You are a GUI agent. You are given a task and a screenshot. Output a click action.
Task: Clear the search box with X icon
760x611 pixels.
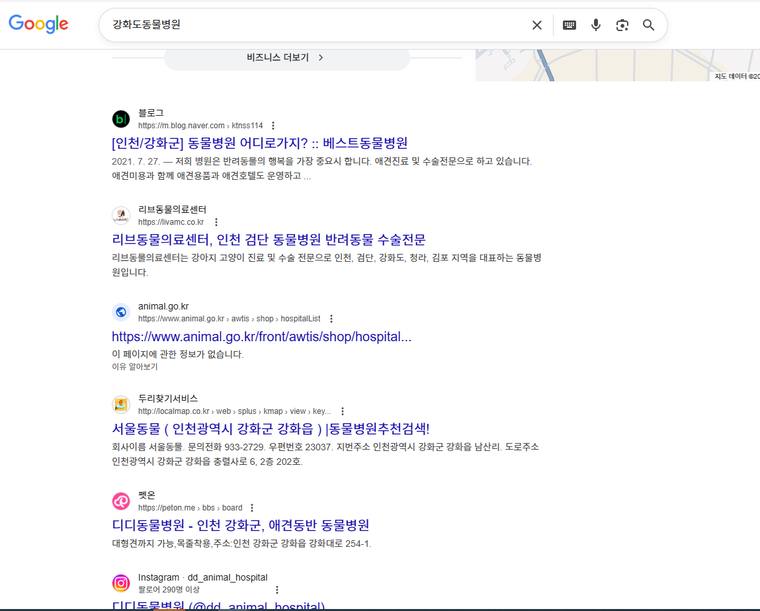point(537,25)
